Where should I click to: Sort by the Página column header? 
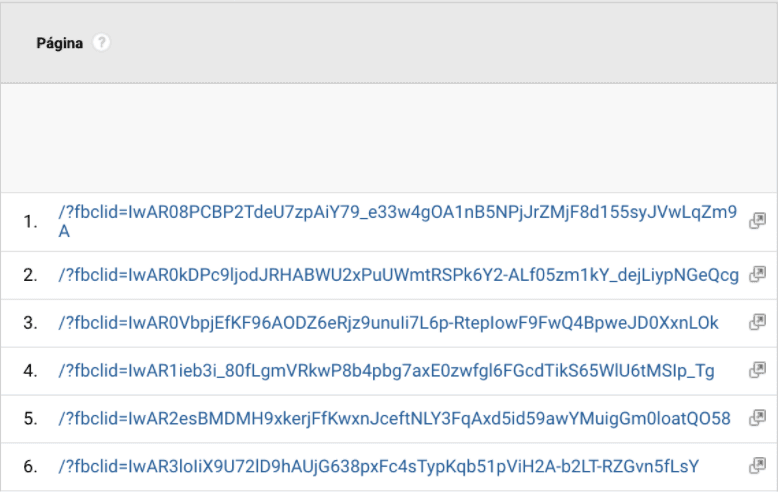59,43
